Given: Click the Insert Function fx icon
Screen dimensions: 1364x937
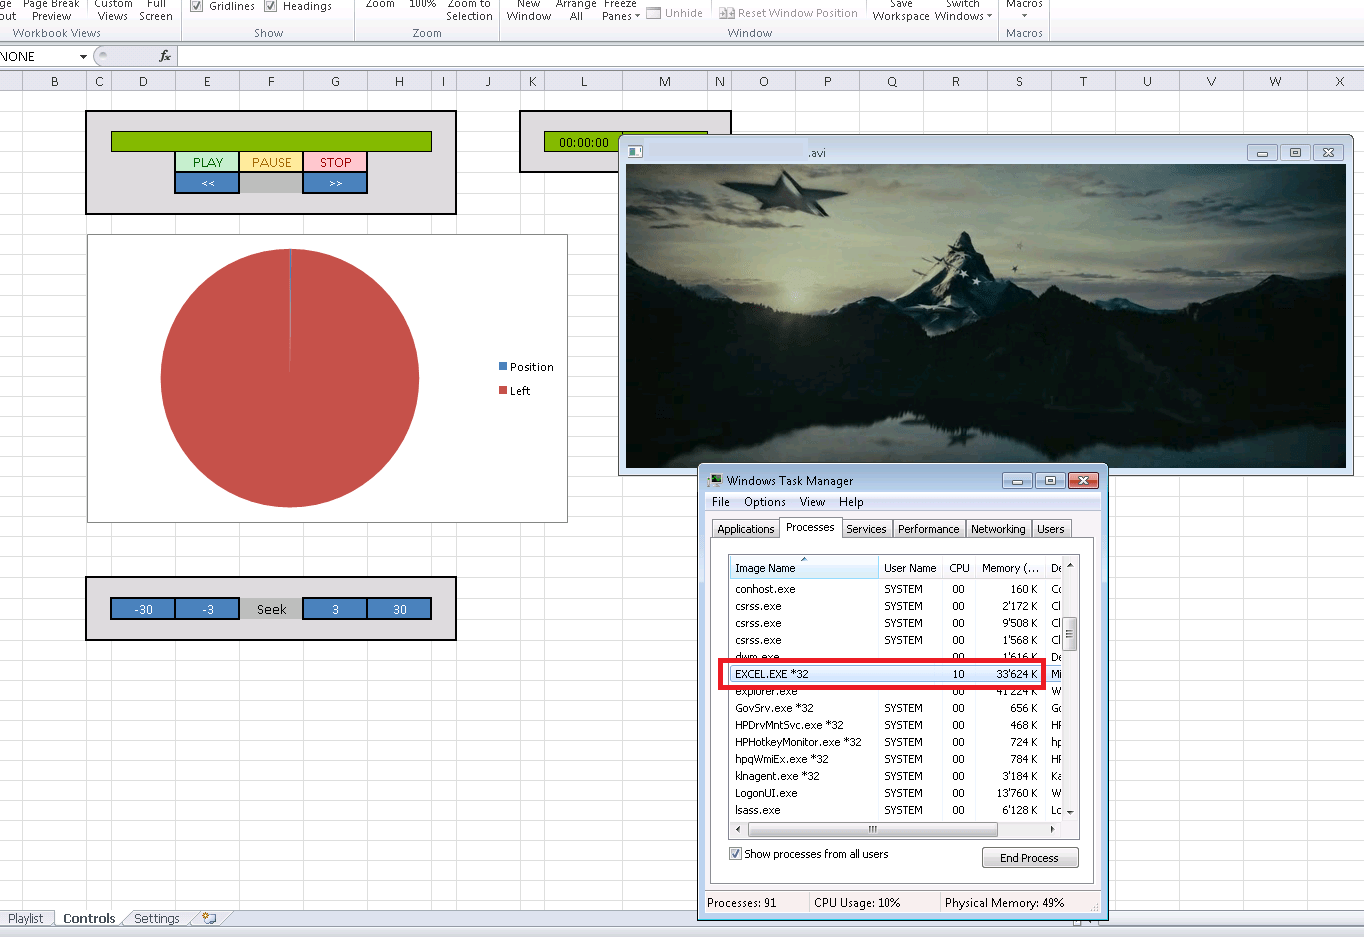Looking at the screenshot, I should (x=165, y=55).
